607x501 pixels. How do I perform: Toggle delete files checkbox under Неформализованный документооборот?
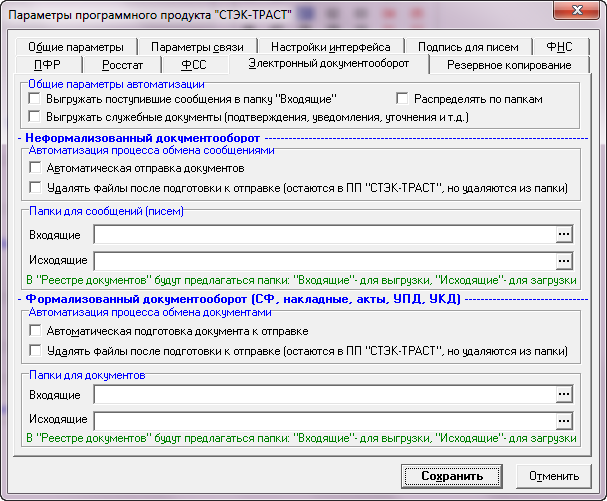[x=35, y=187]
